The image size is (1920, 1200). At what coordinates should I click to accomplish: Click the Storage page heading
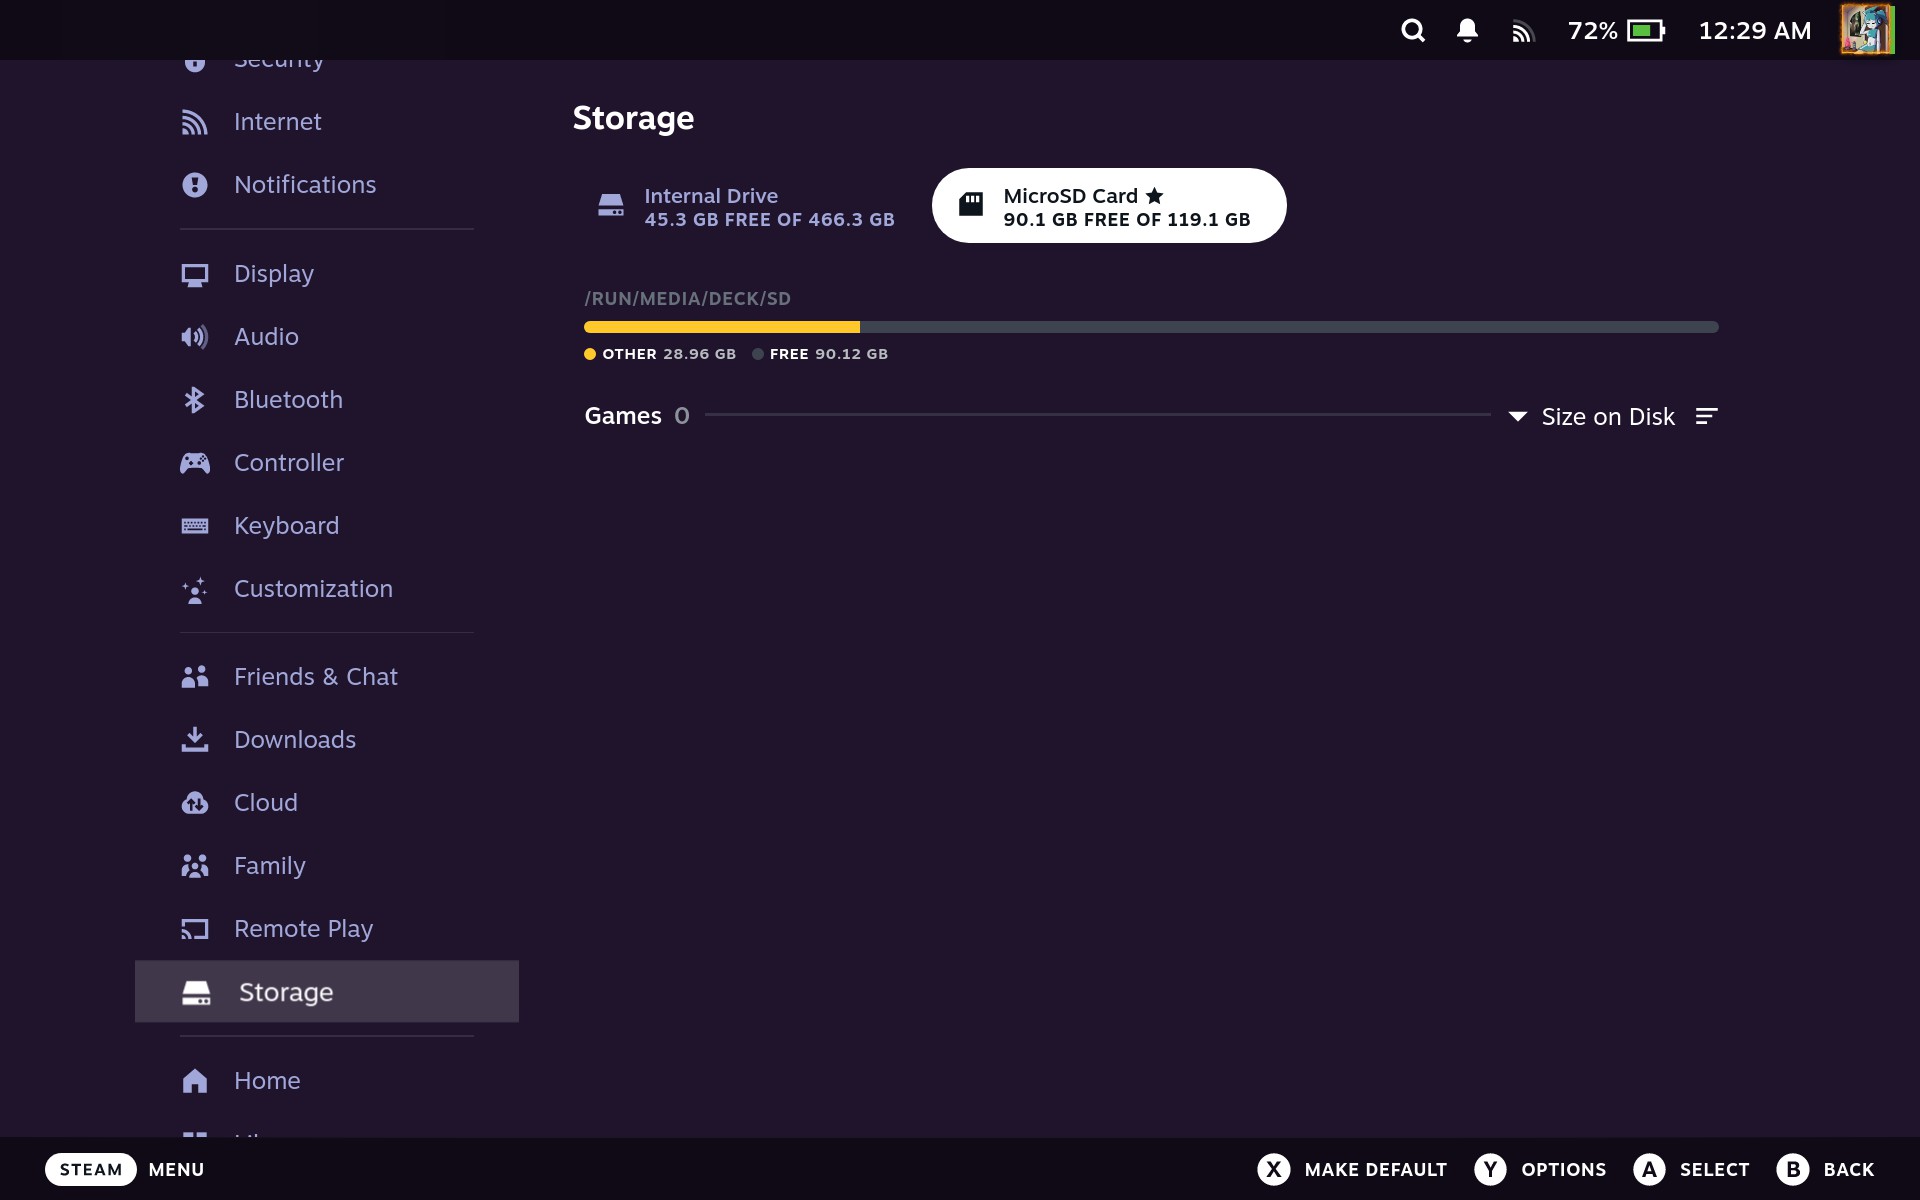(x=633, y=118)
